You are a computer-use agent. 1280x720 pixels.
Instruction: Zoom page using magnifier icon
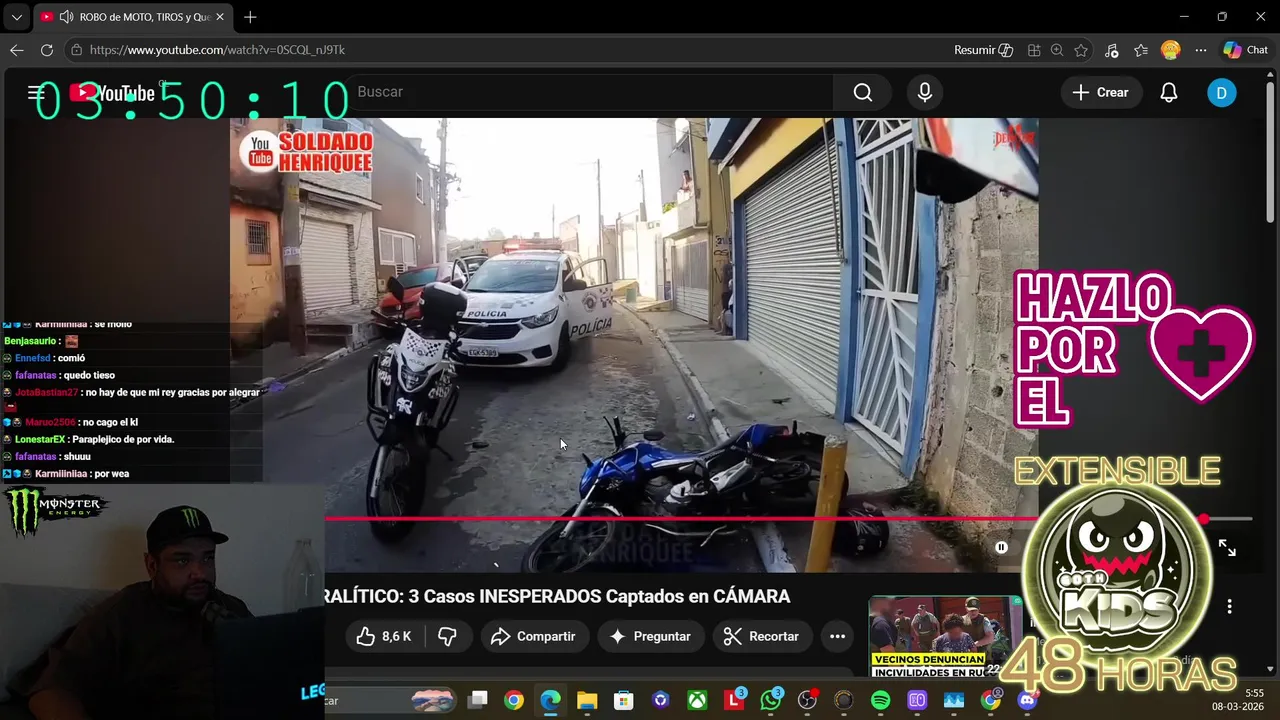click(x=1057, y=50)
